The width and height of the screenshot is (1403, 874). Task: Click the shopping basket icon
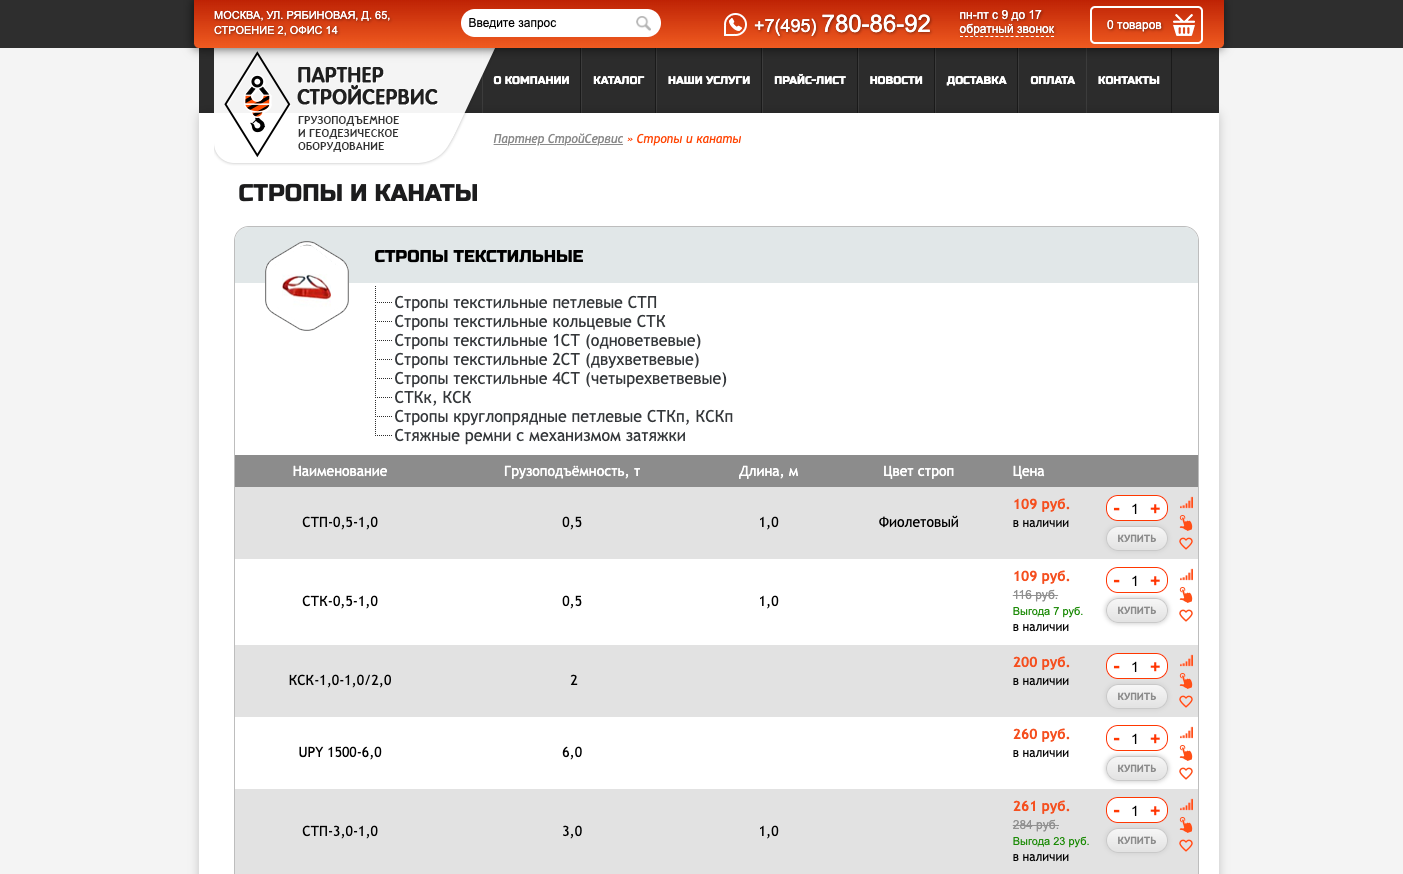click(1184, 25)
